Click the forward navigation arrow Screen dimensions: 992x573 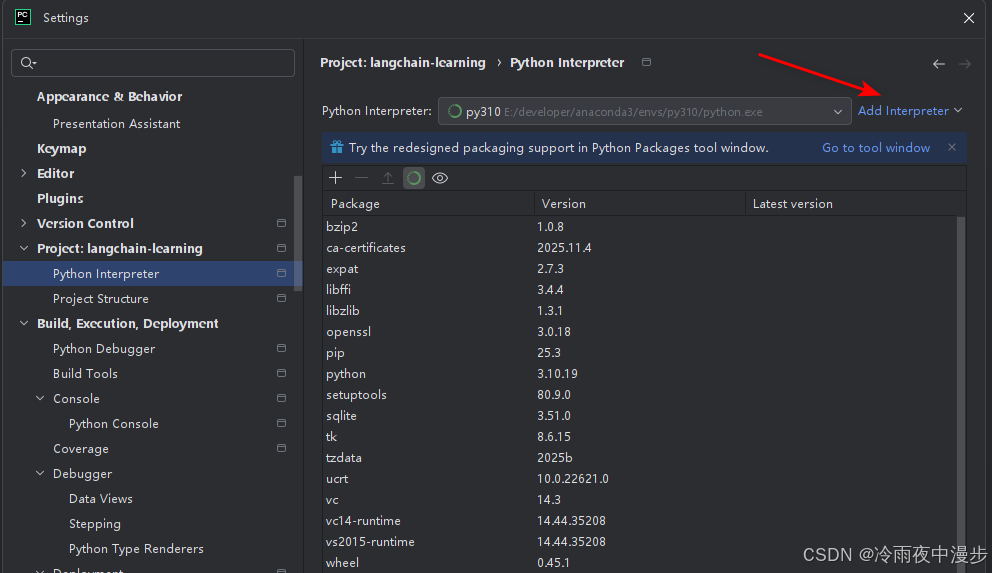click(965, 64)
